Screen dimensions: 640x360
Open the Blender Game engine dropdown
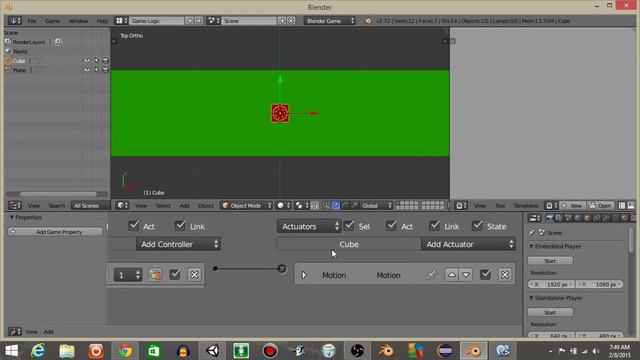click(330, 21)
